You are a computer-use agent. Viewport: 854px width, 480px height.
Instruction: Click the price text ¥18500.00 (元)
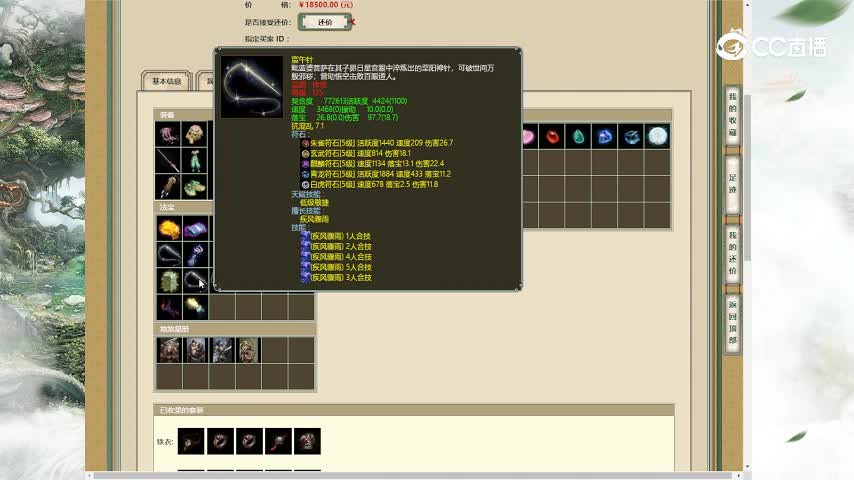pyautogui.click(x=326, y=4)
